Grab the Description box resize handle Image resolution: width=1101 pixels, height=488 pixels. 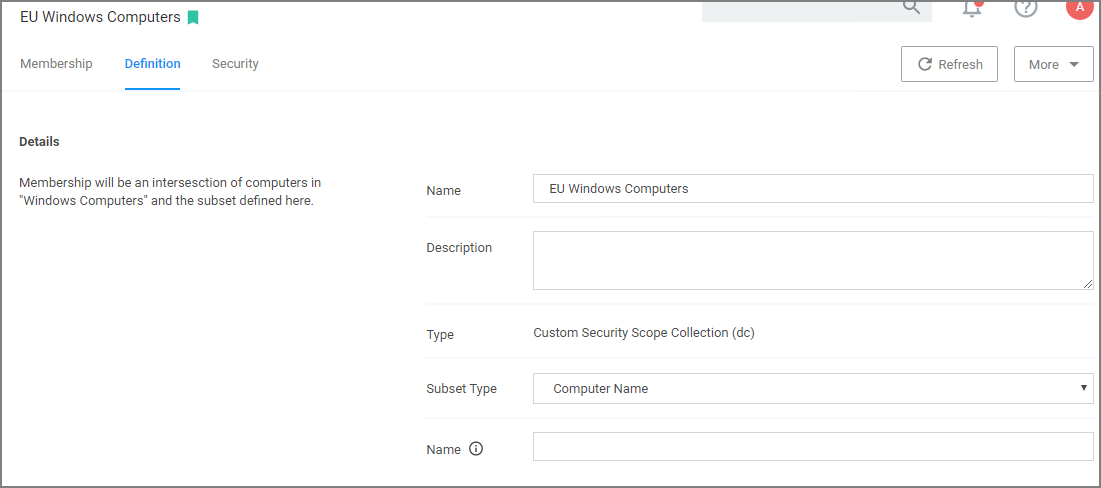click(1087, 284)
